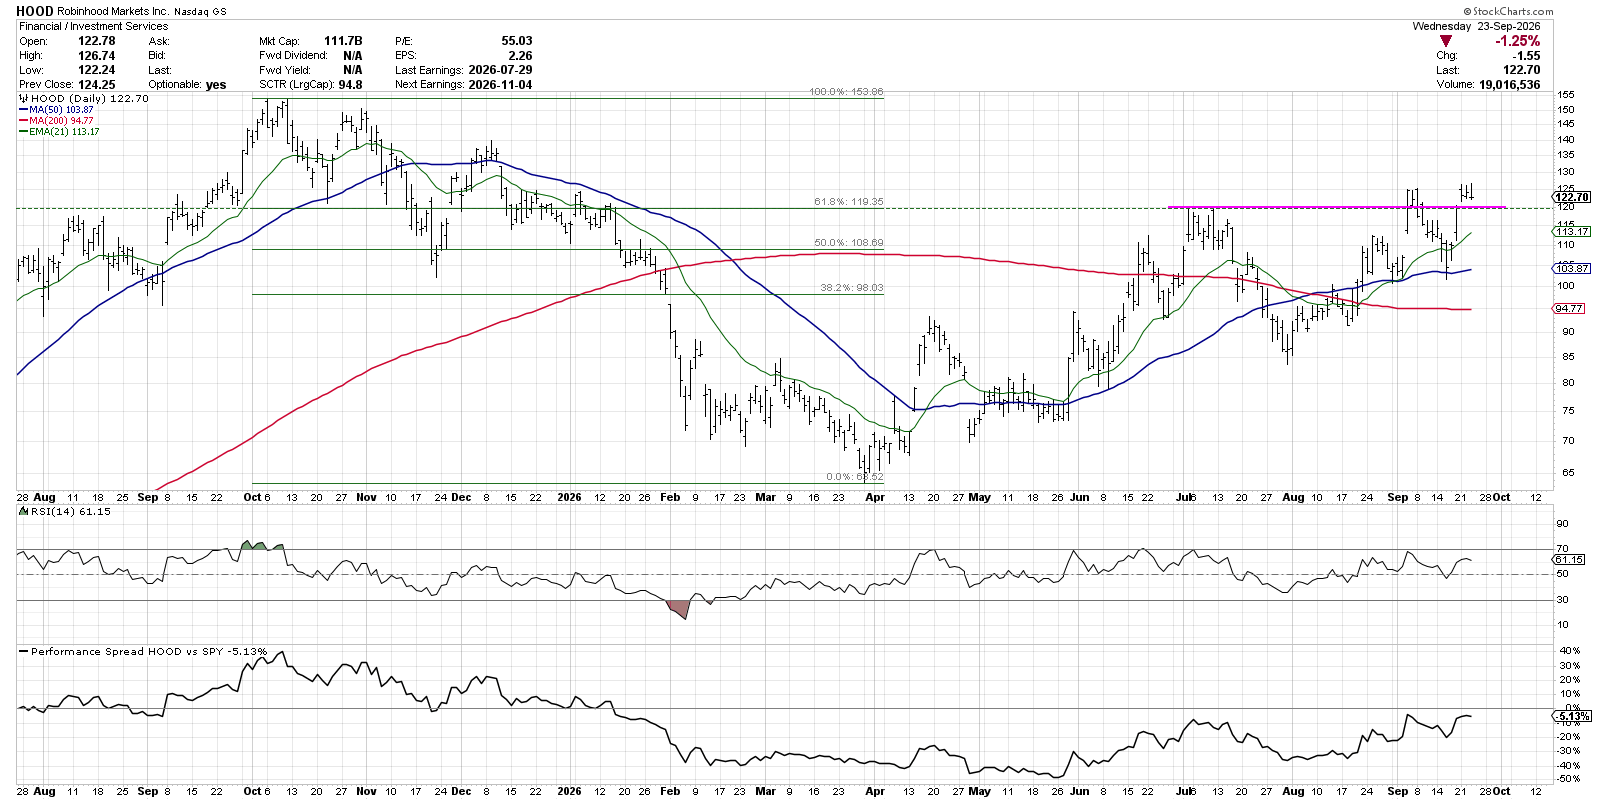Click the red down-arrow change indicator
This screenshot has width=1600, height=800.
(1445, 41)
